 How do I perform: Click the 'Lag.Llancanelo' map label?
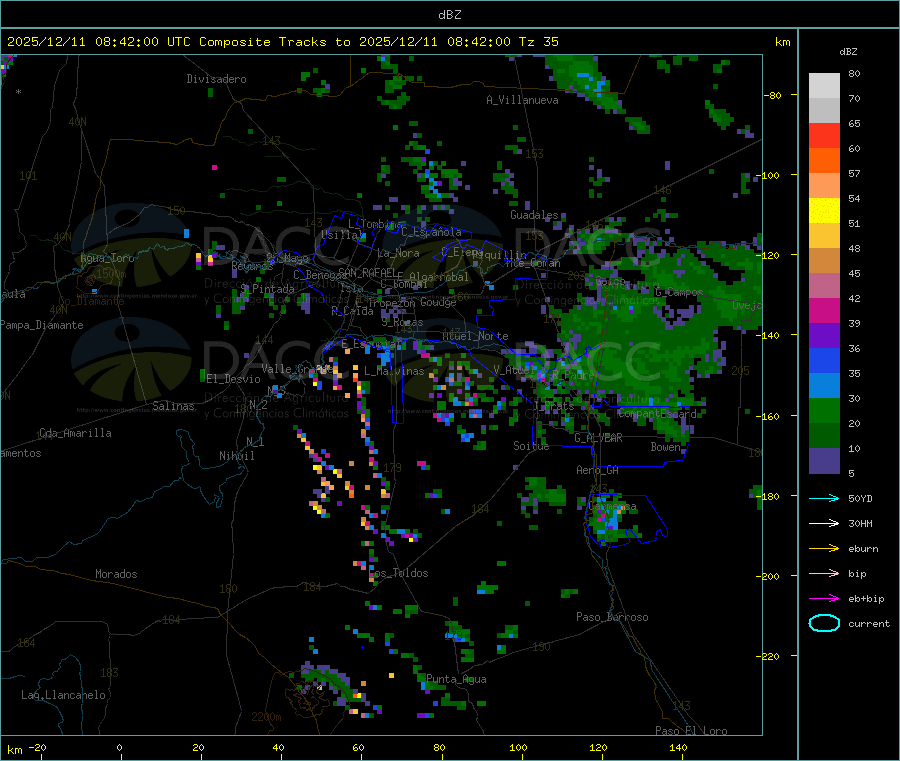pos(63,695)
